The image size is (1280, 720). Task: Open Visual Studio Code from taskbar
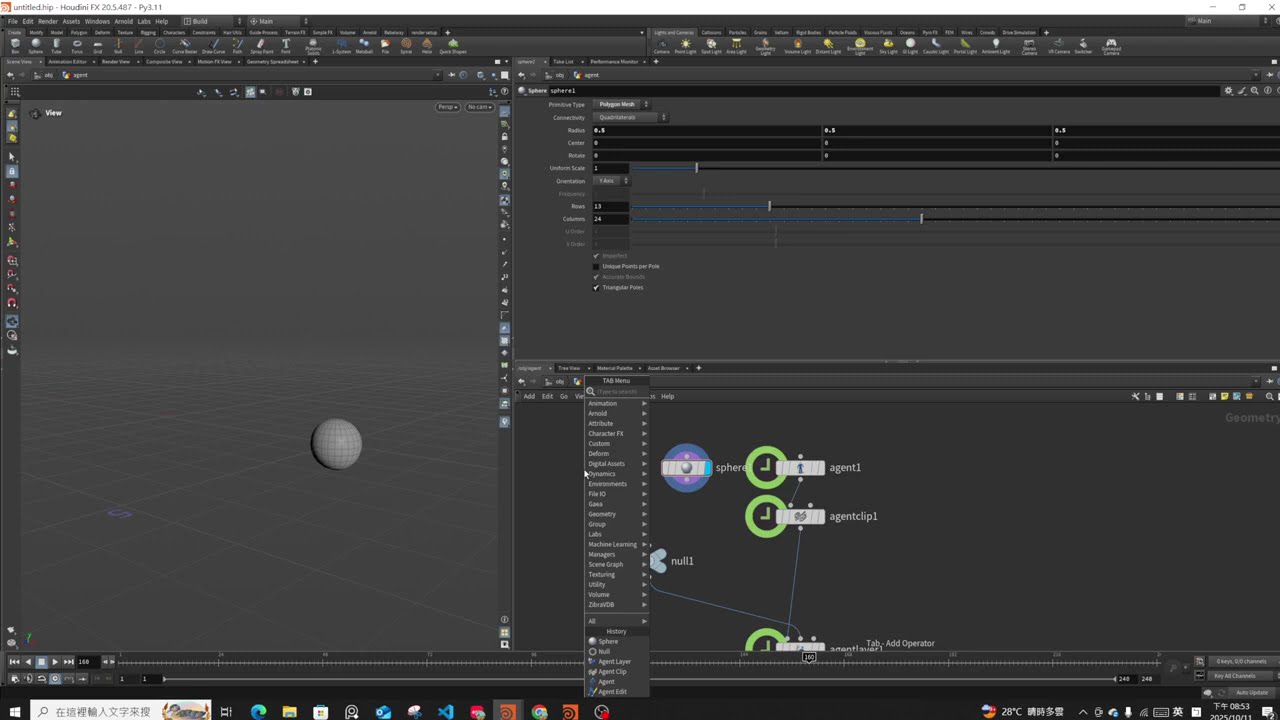point(446,712)
